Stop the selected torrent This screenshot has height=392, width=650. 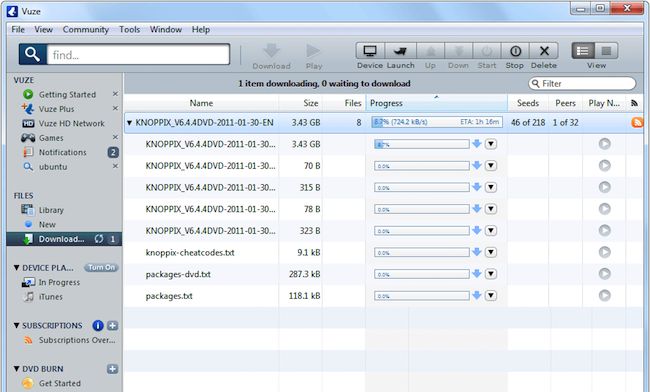pyautogui.click(x=515, y=51)
